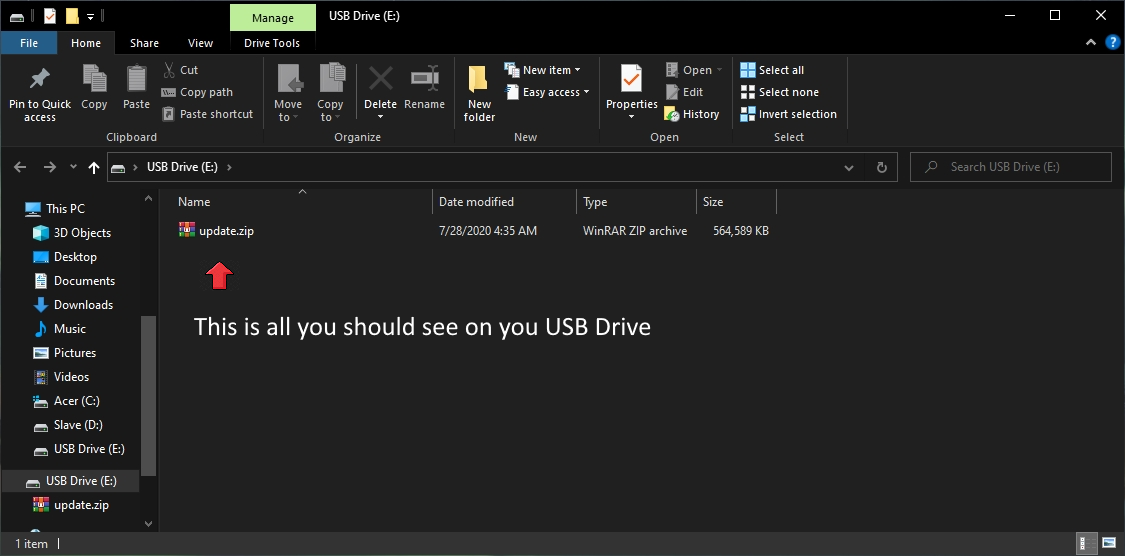Refresh the current folder view
1125x556 pixels.
point(882,167)
